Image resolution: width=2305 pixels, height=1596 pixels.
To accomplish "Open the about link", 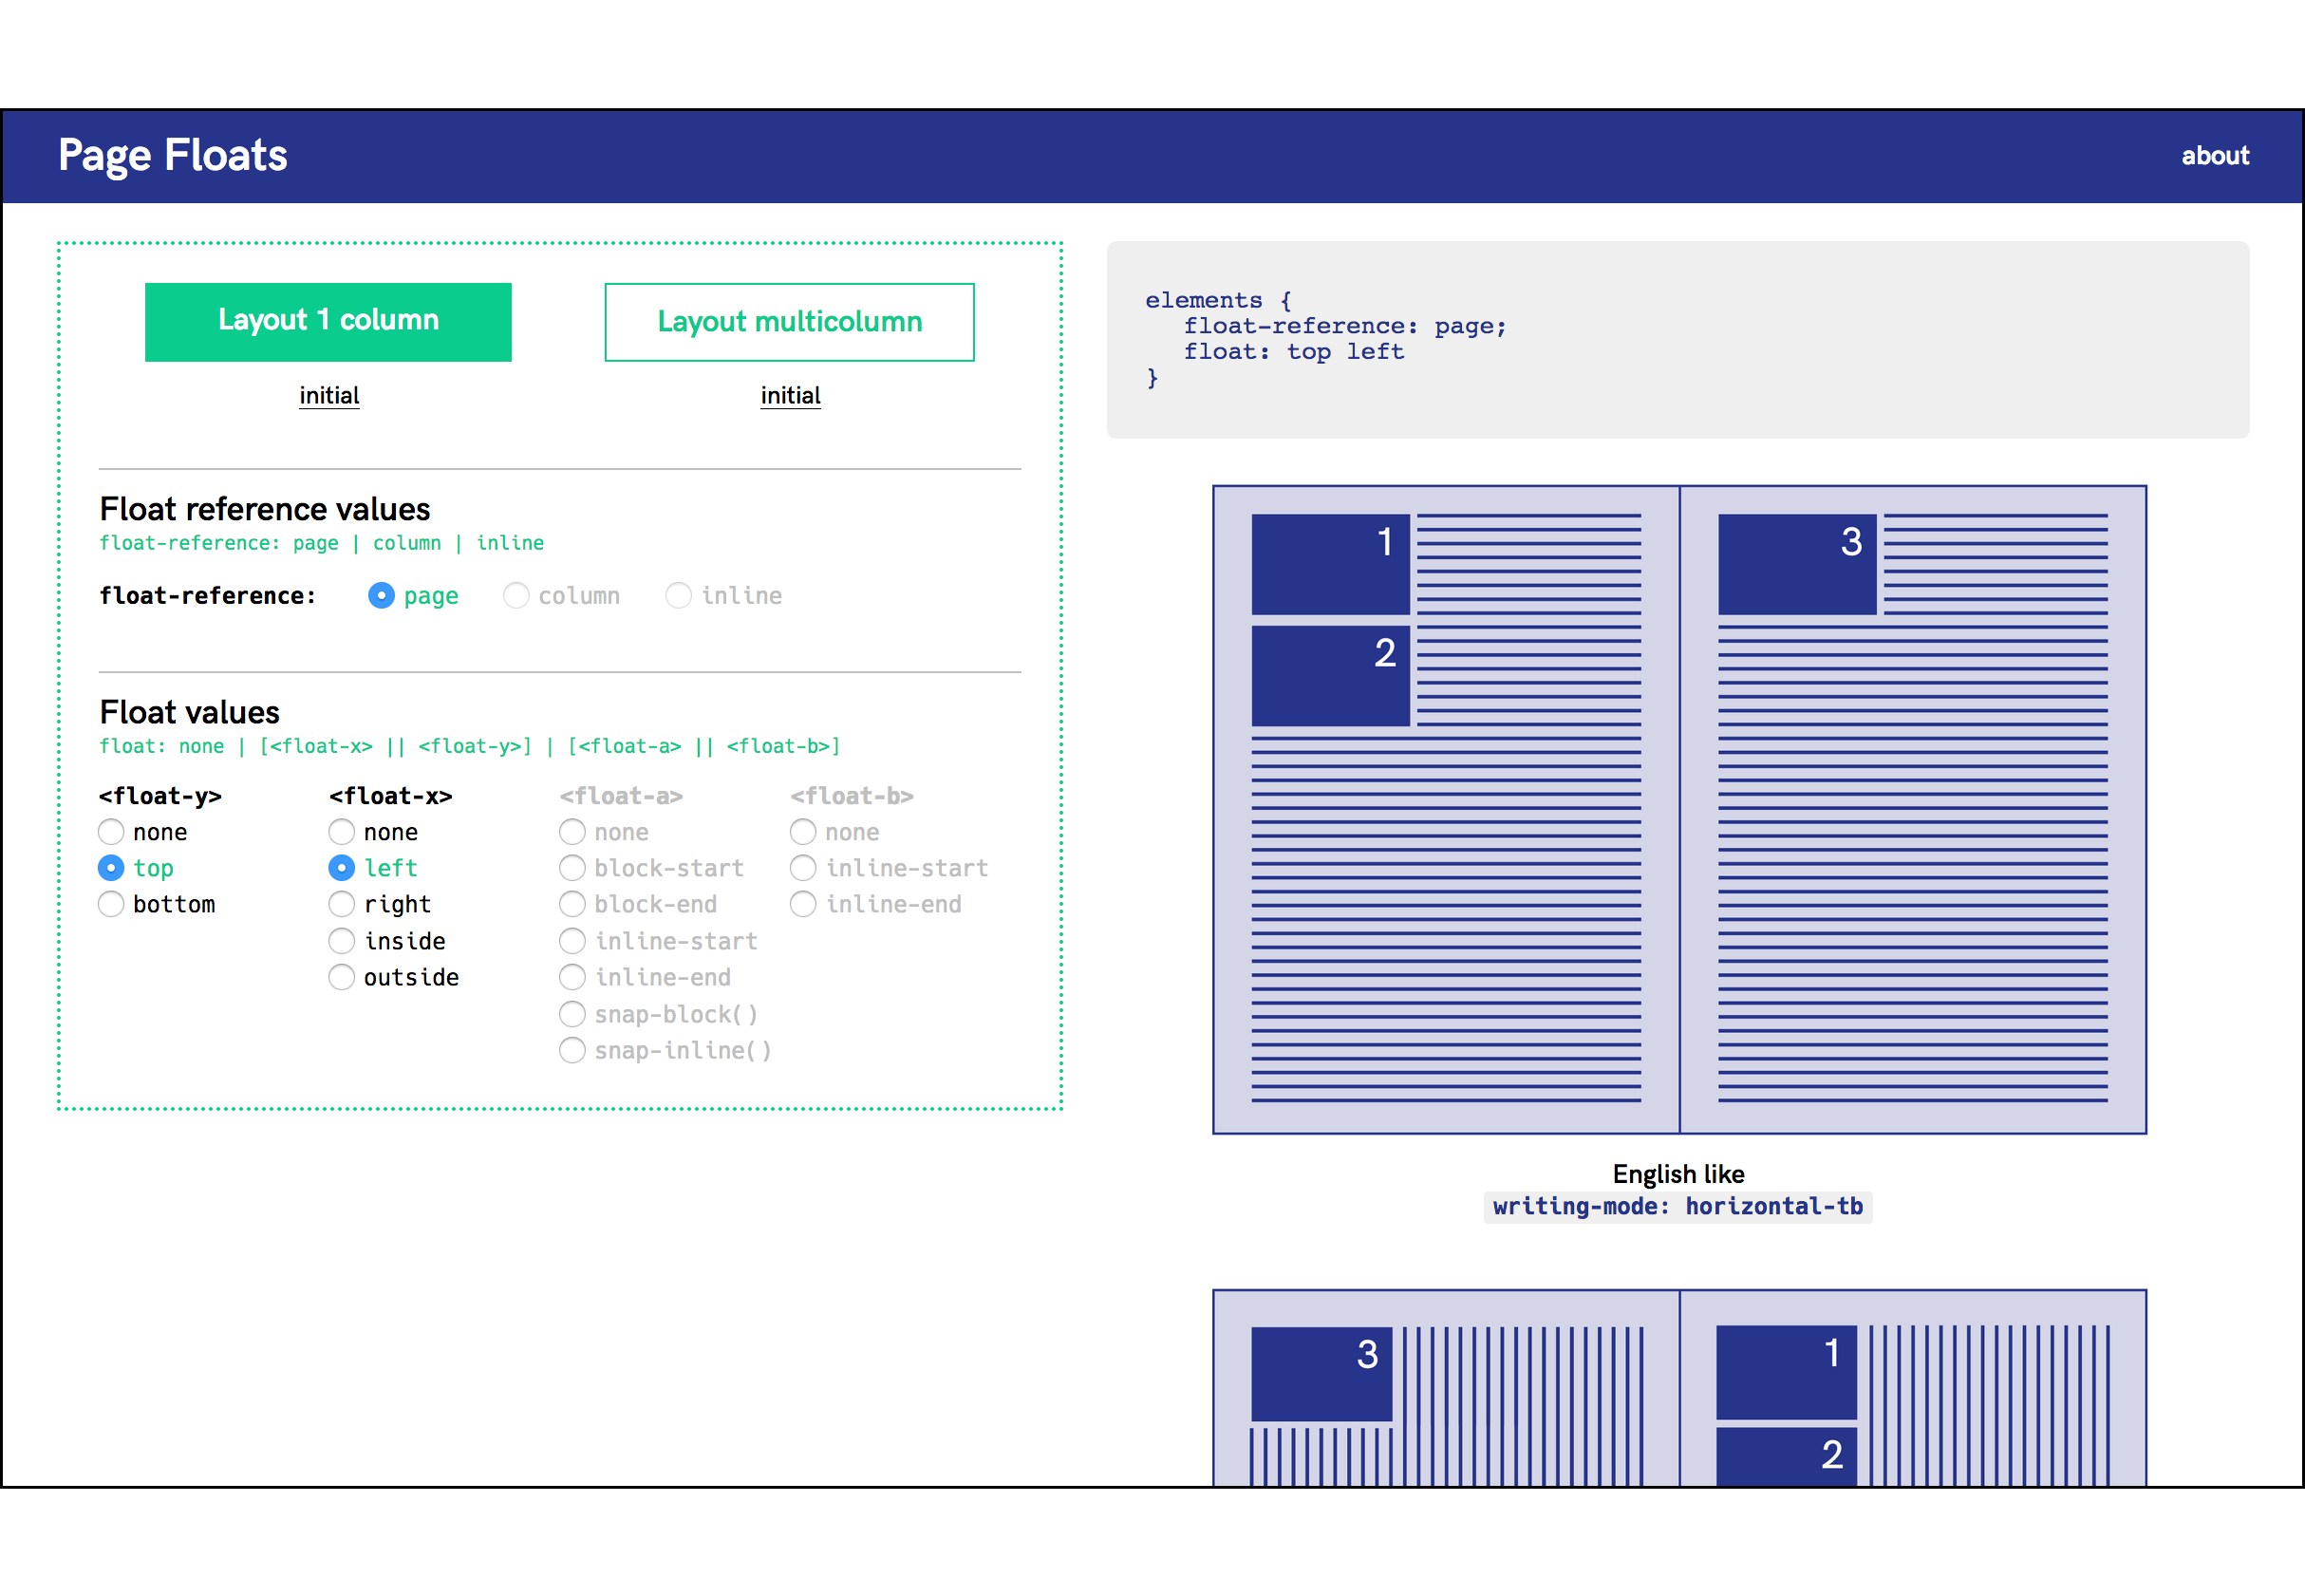I will coord(2214,156).
